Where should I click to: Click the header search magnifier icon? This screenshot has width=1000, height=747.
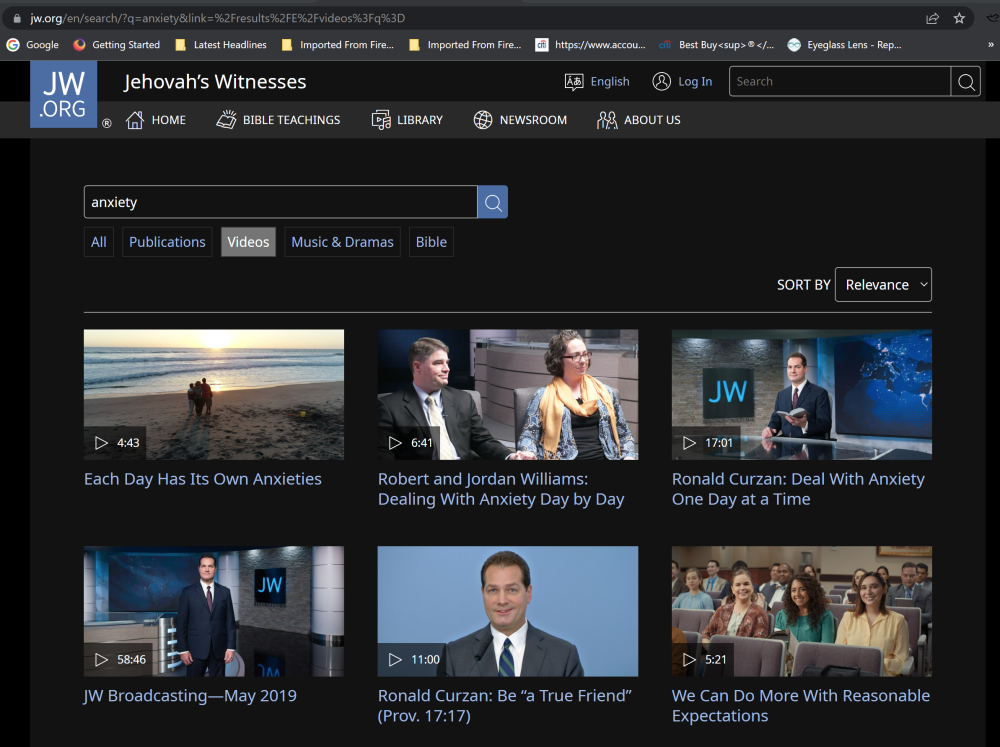coord(966,82)
